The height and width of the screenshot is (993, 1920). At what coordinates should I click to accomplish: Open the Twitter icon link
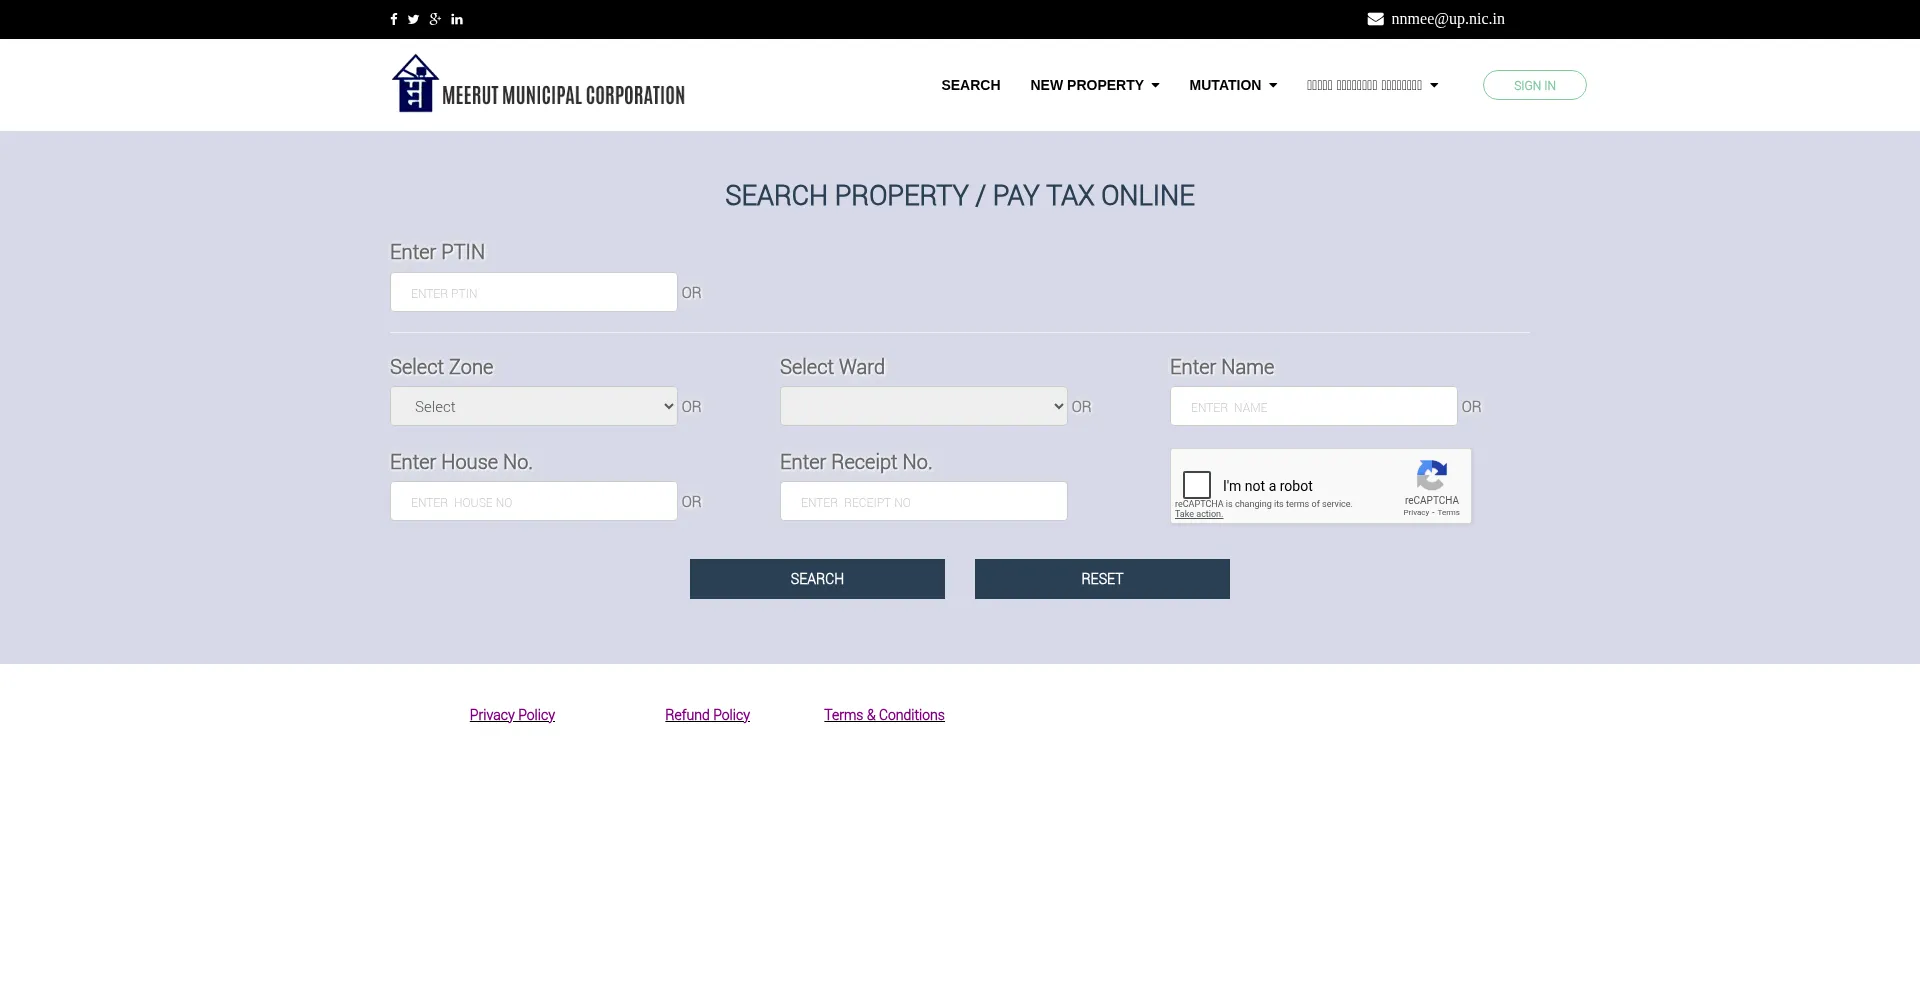[x=413, y=19]
